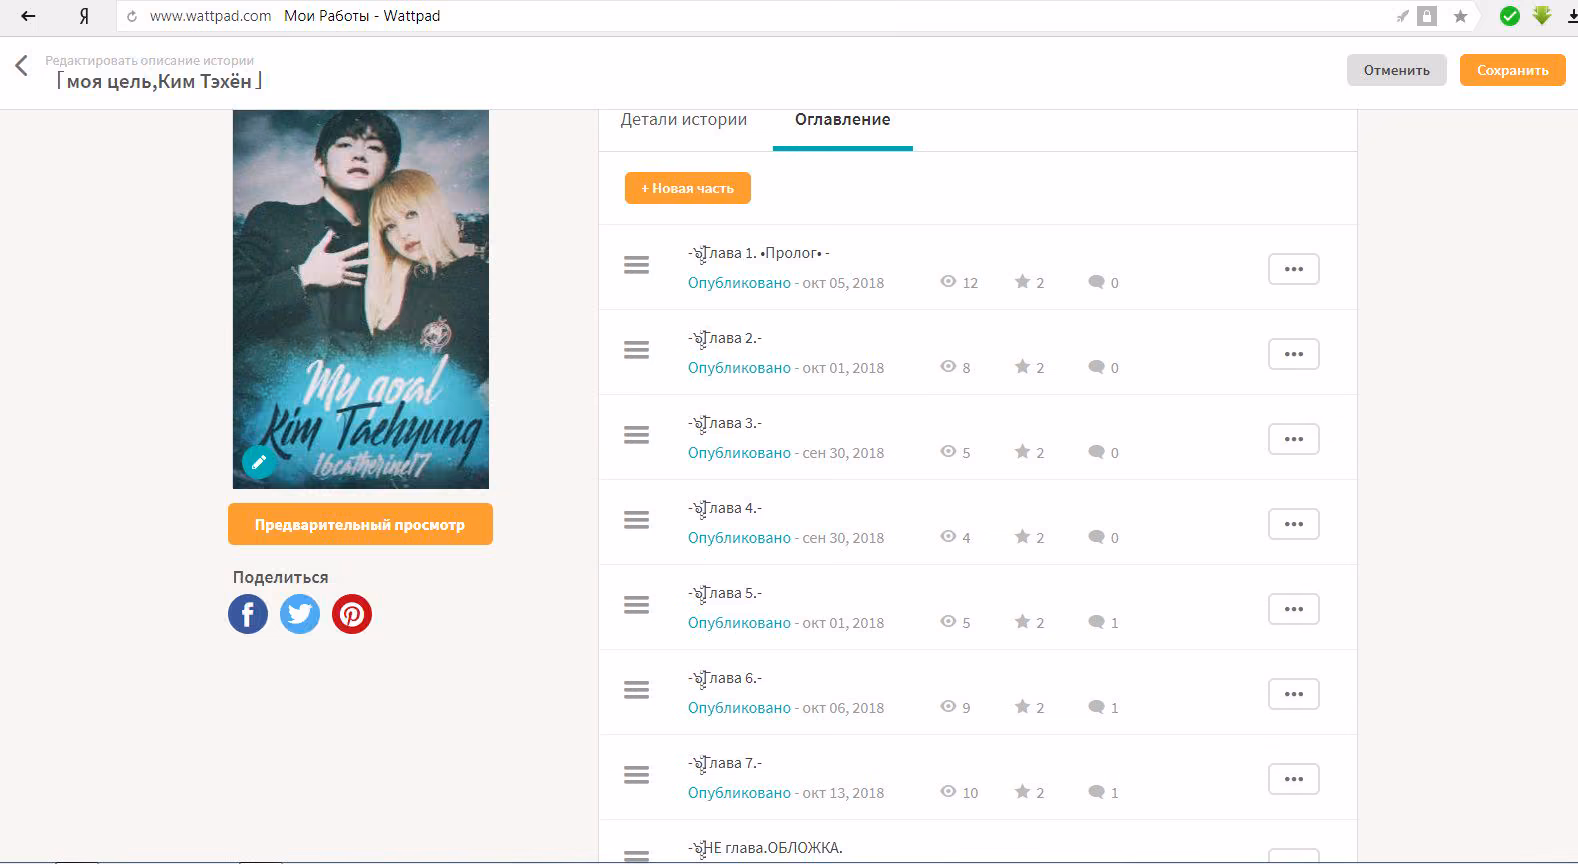Open the НЕ глава.ОБЛОЖКА. chapter title
The image size is (1578, 868).
point(766,848)
